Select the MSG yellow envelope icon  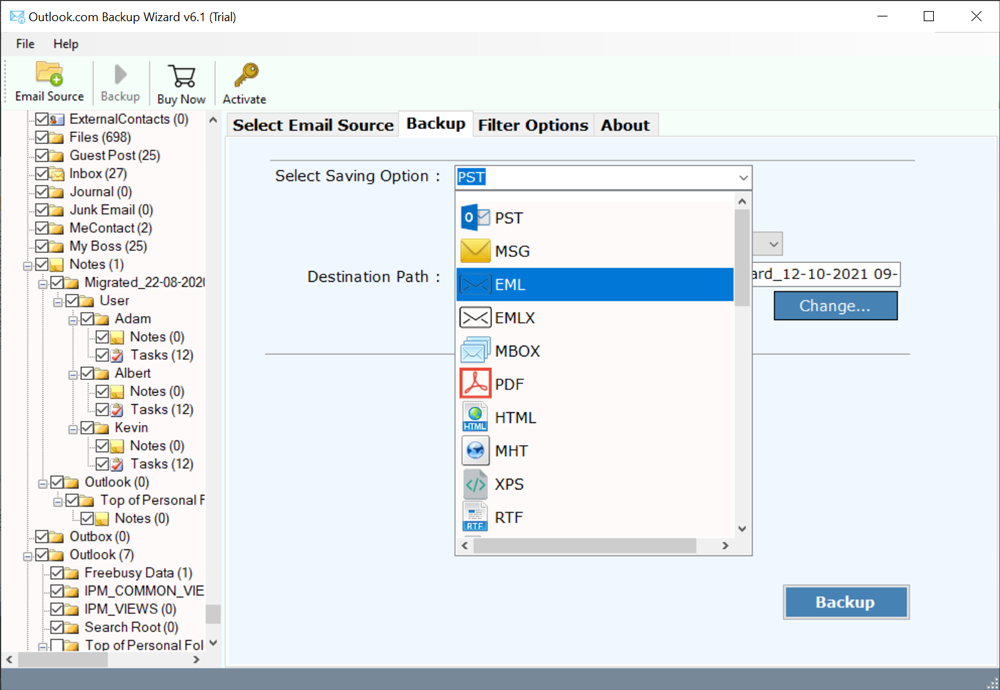(x=475, y=251)
